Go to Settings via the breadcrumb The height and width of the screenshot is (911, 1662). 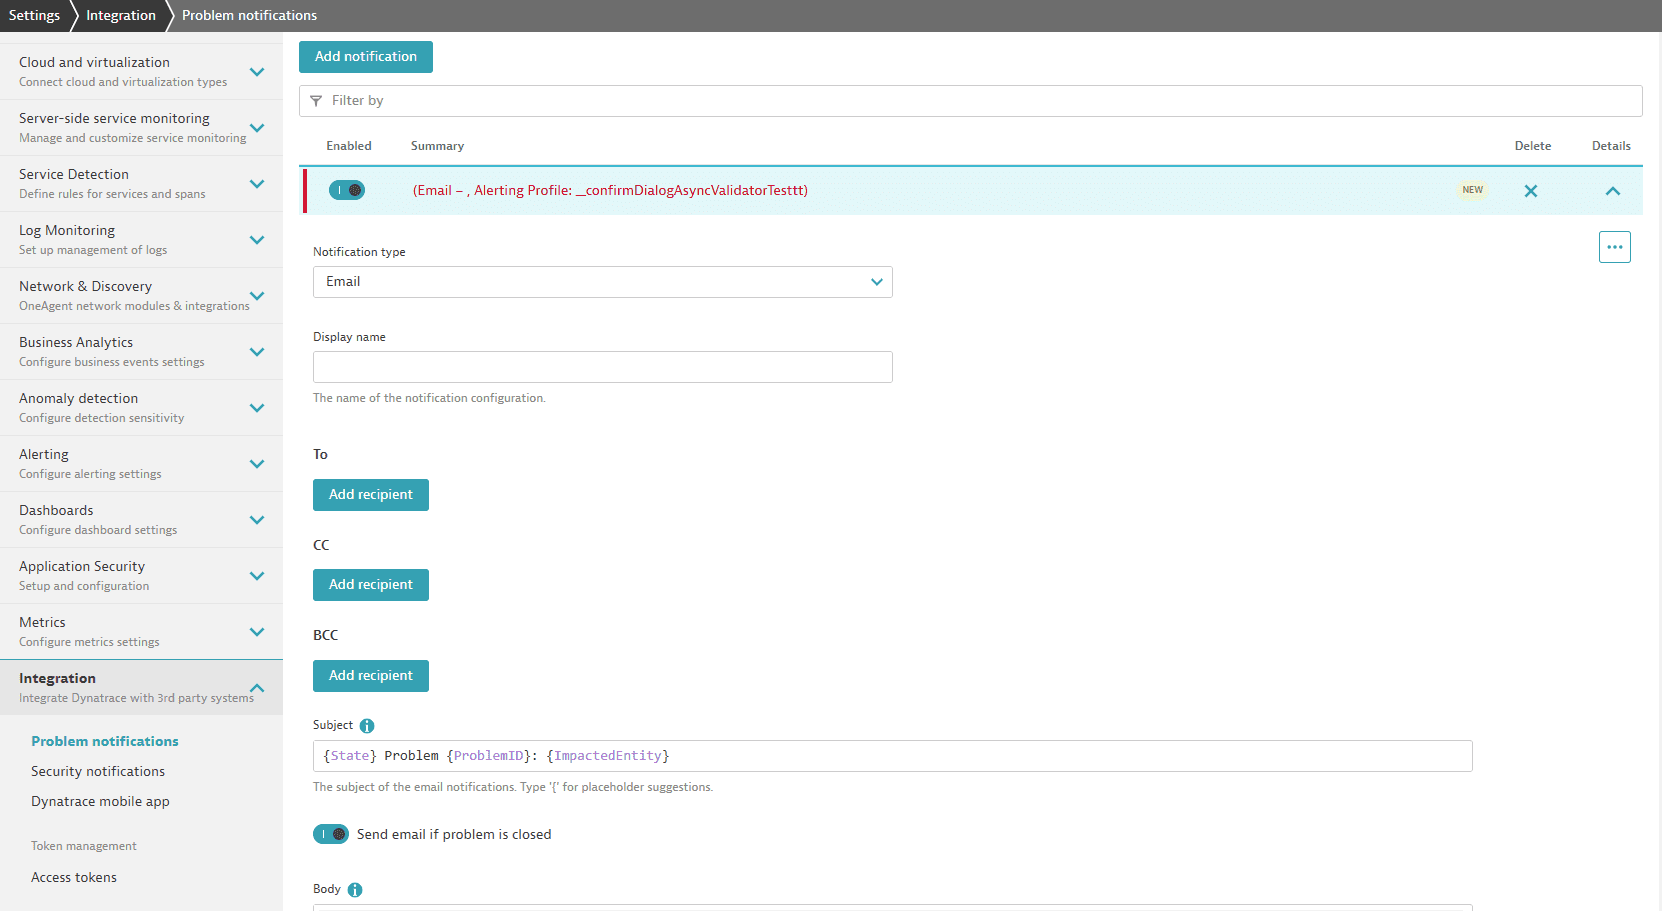tap(34, 15)
